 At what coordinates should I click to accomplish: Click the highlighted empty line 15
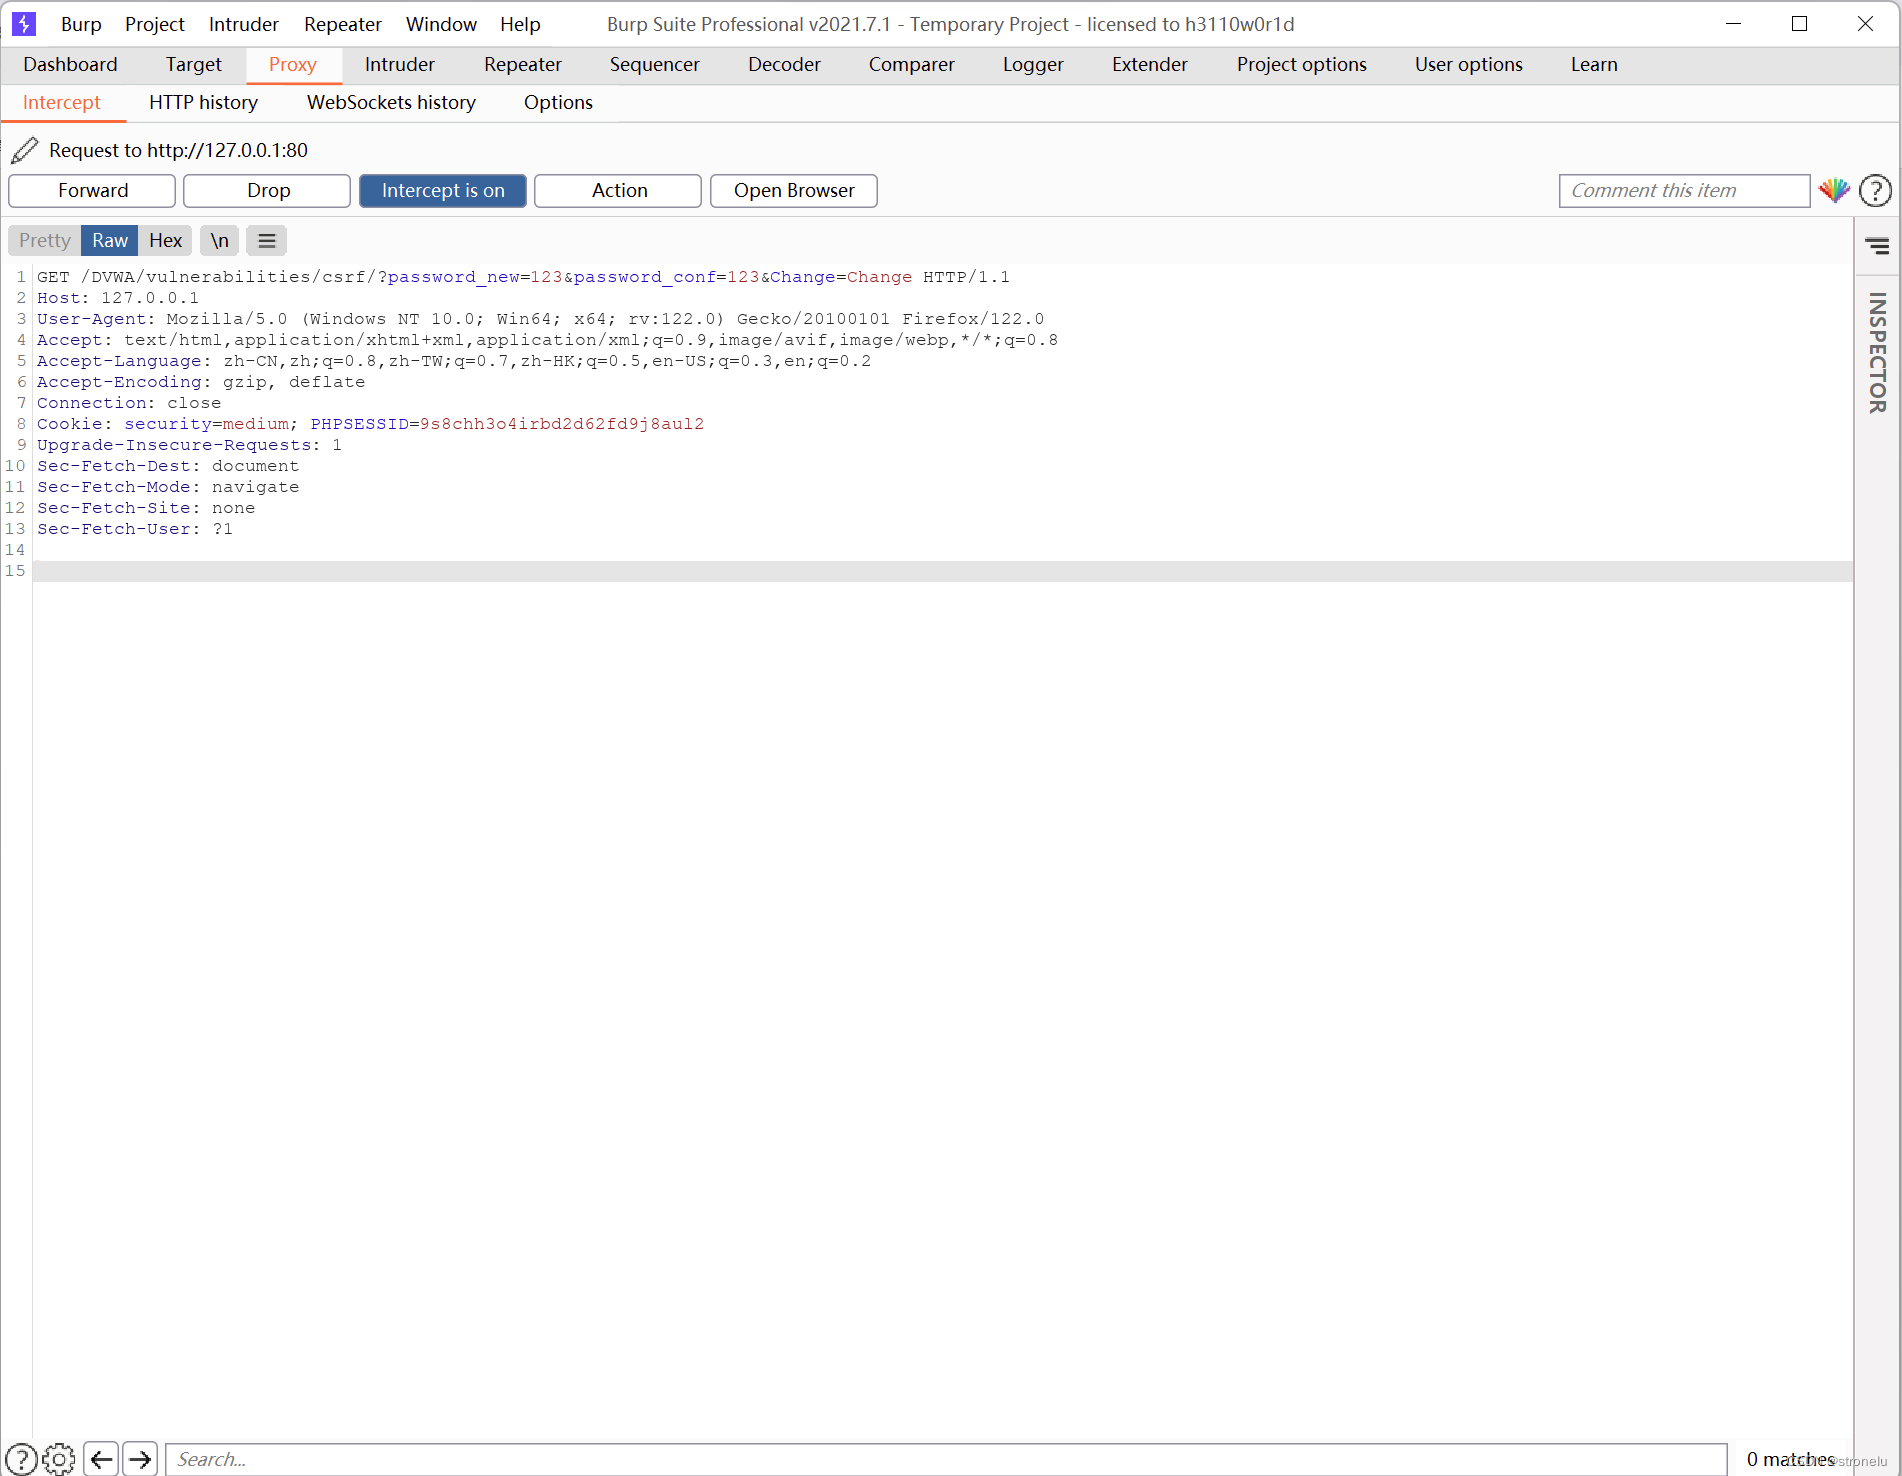pyautogui.click(x=942, y=571)
